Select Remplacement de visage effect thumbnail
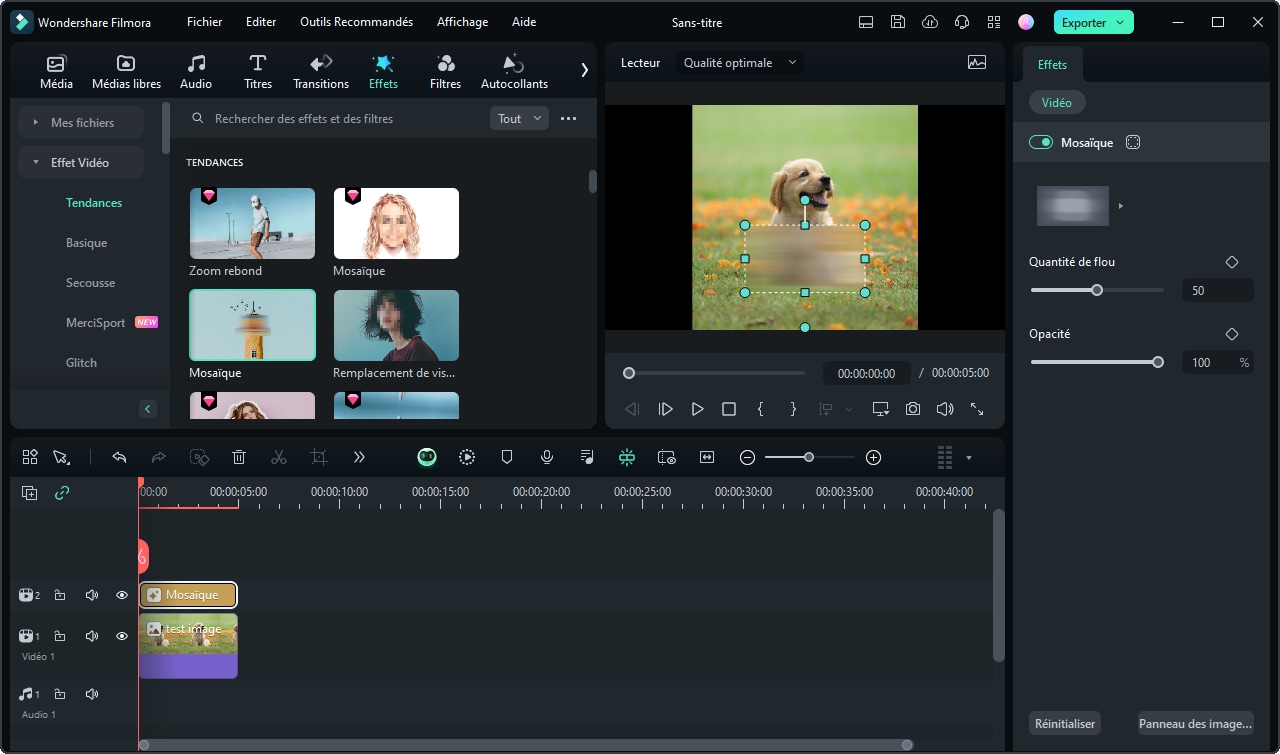The width and height of the screenshot is (1280, 754). tap(396, 326)
